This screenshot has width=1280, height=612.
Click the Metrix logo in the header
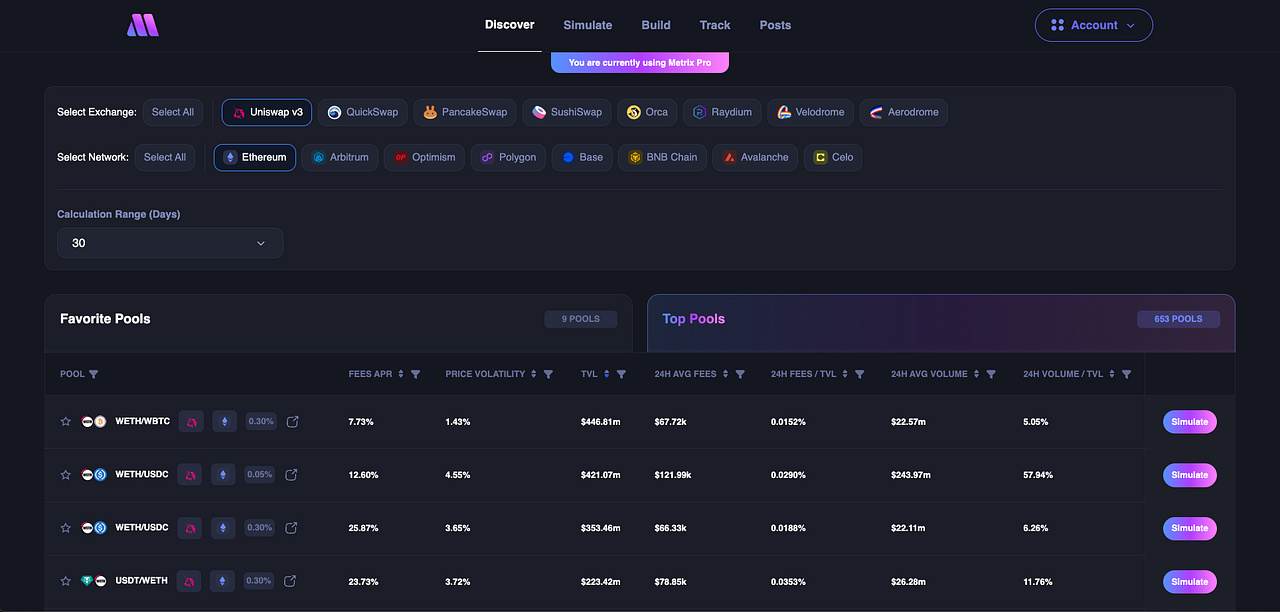click(x=142, y=26)
